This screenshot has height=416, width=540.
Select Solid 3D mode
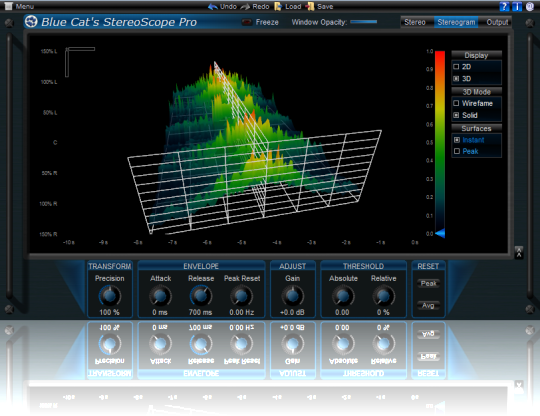coord(456,115)
